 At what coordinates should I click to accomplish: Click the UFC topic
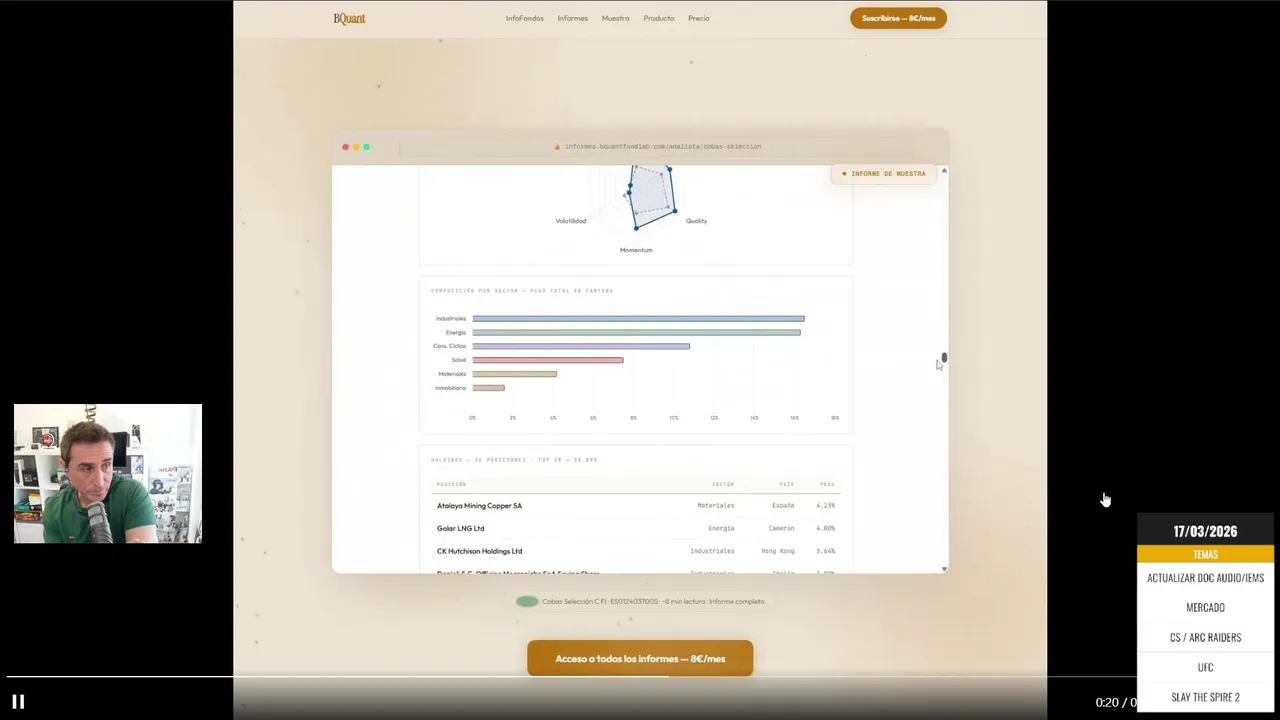pos(1205,667)
